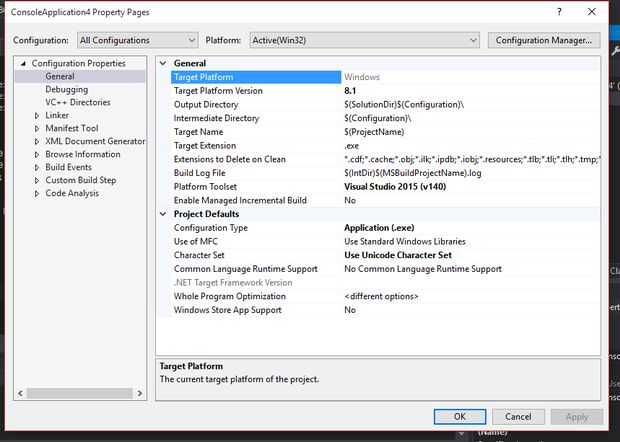Click the help question mark icon
Viewport: 620px width, 442px height.
click(x=559, y=12)
